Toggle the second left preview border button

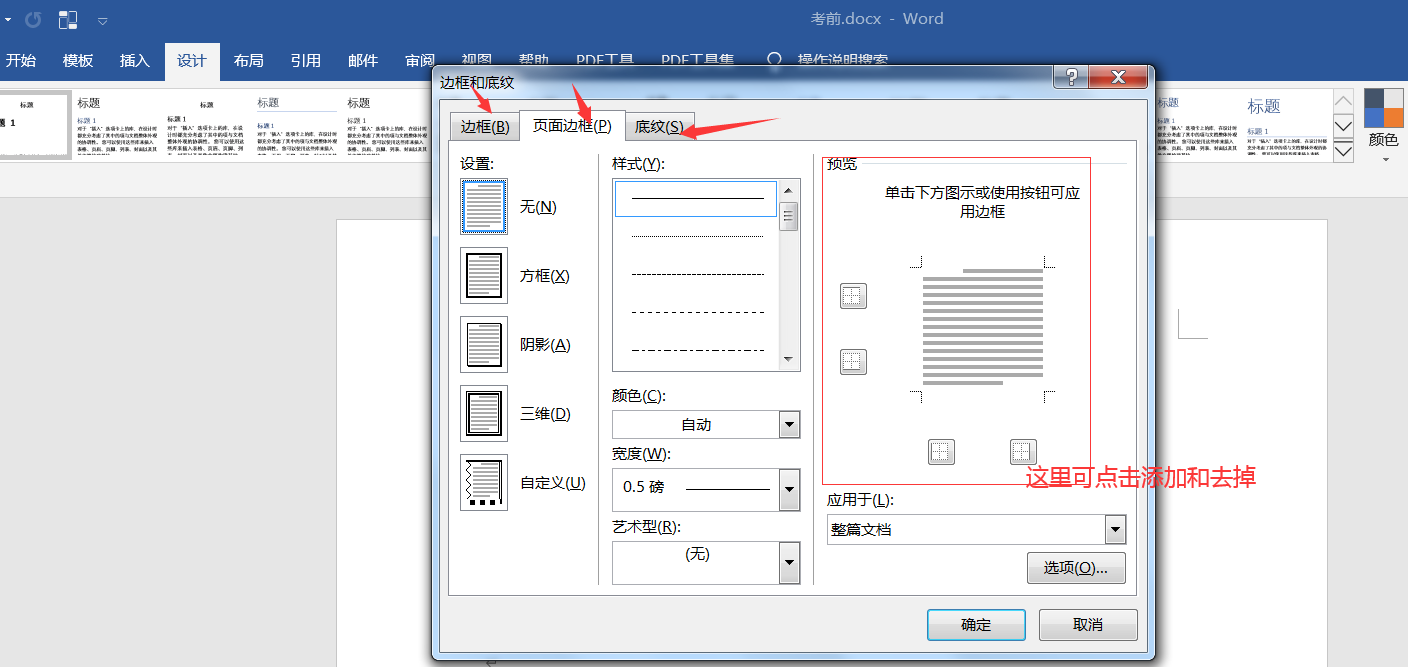pyautogui.click(x=853, y=361)
